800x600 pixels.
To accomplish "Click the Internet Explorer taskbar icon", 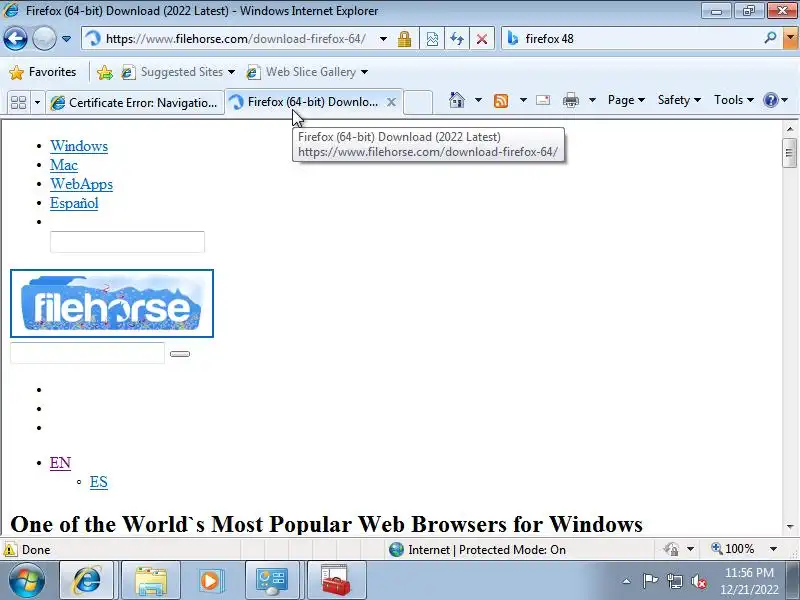I will pos(87,580).
